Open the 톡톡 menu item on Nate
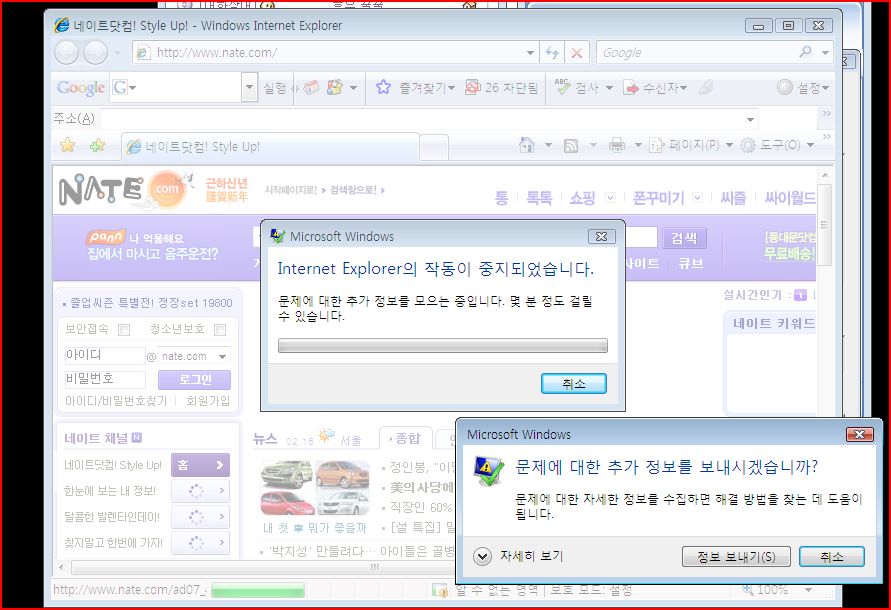This screenshot has height=610, width=891. pos(539,198)
